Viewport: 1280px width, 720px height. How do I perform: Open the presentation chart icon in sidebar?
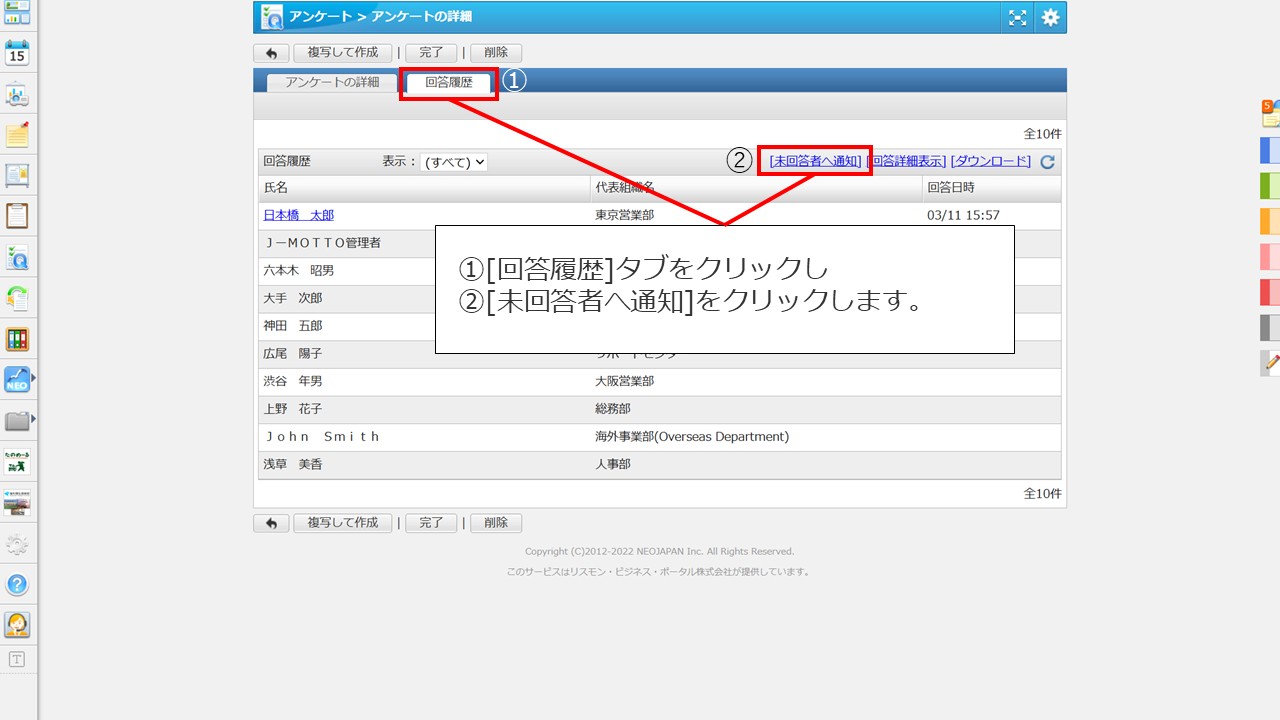17,95
